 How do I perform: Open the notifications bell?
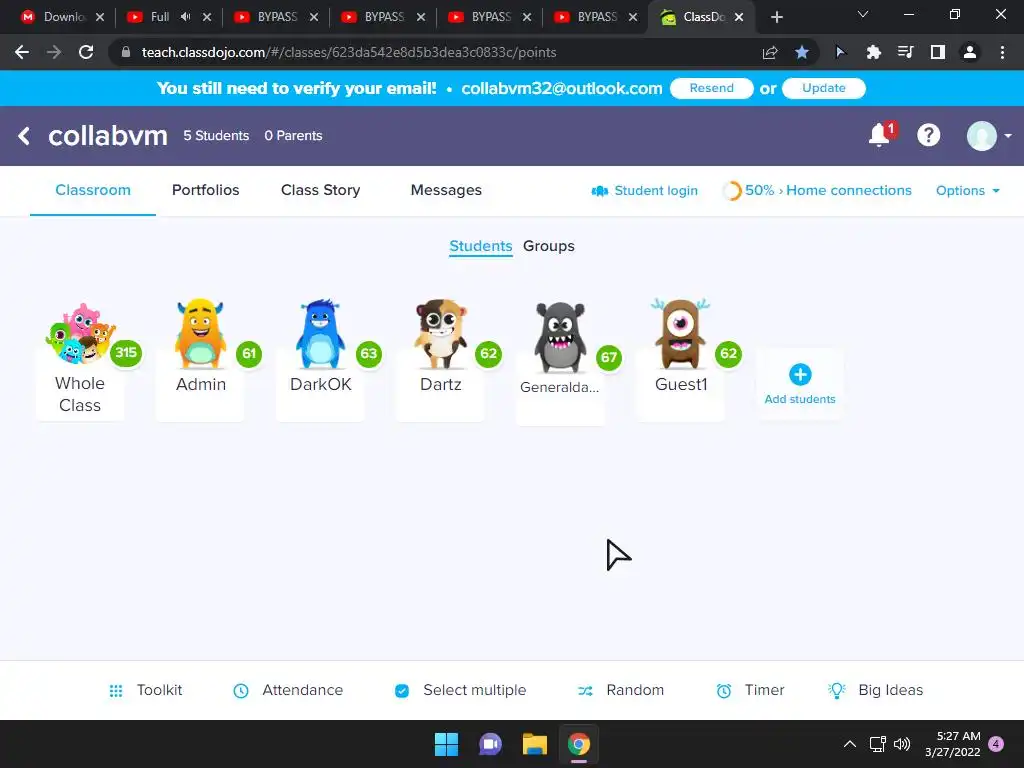(879, 135)
